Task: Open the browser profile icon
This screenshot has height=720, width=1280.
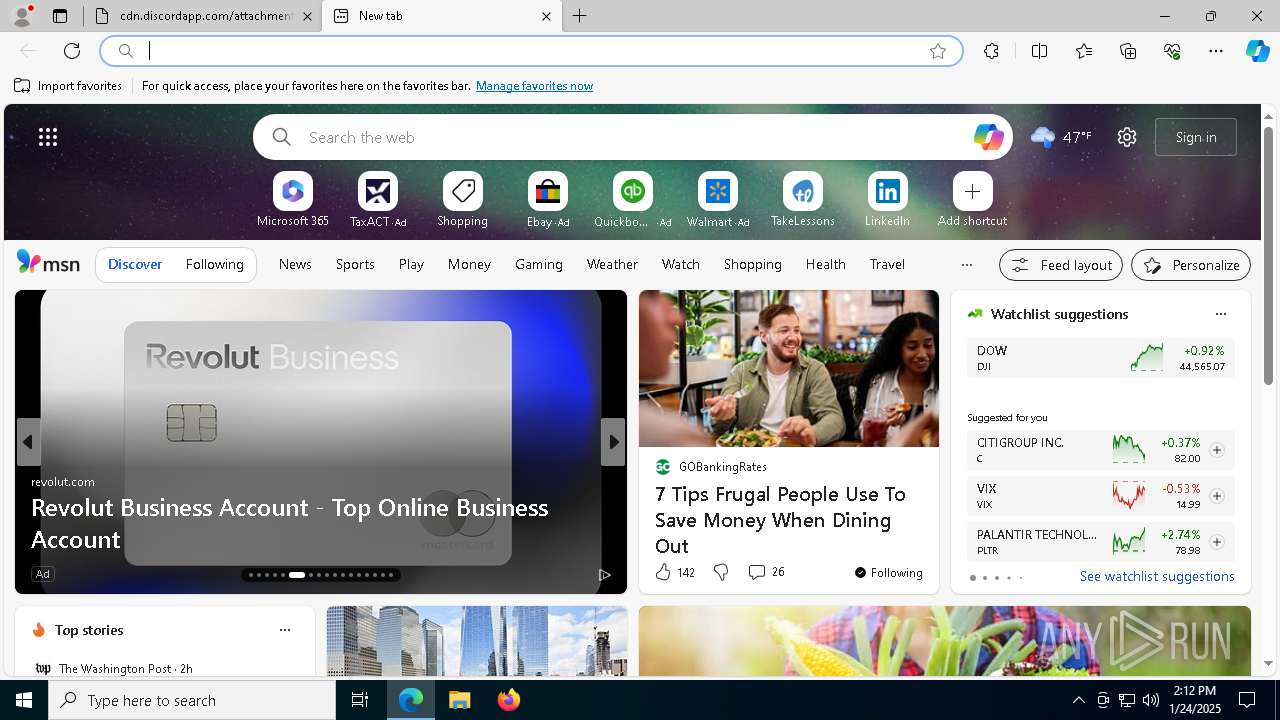Action: tap(22, 16)
